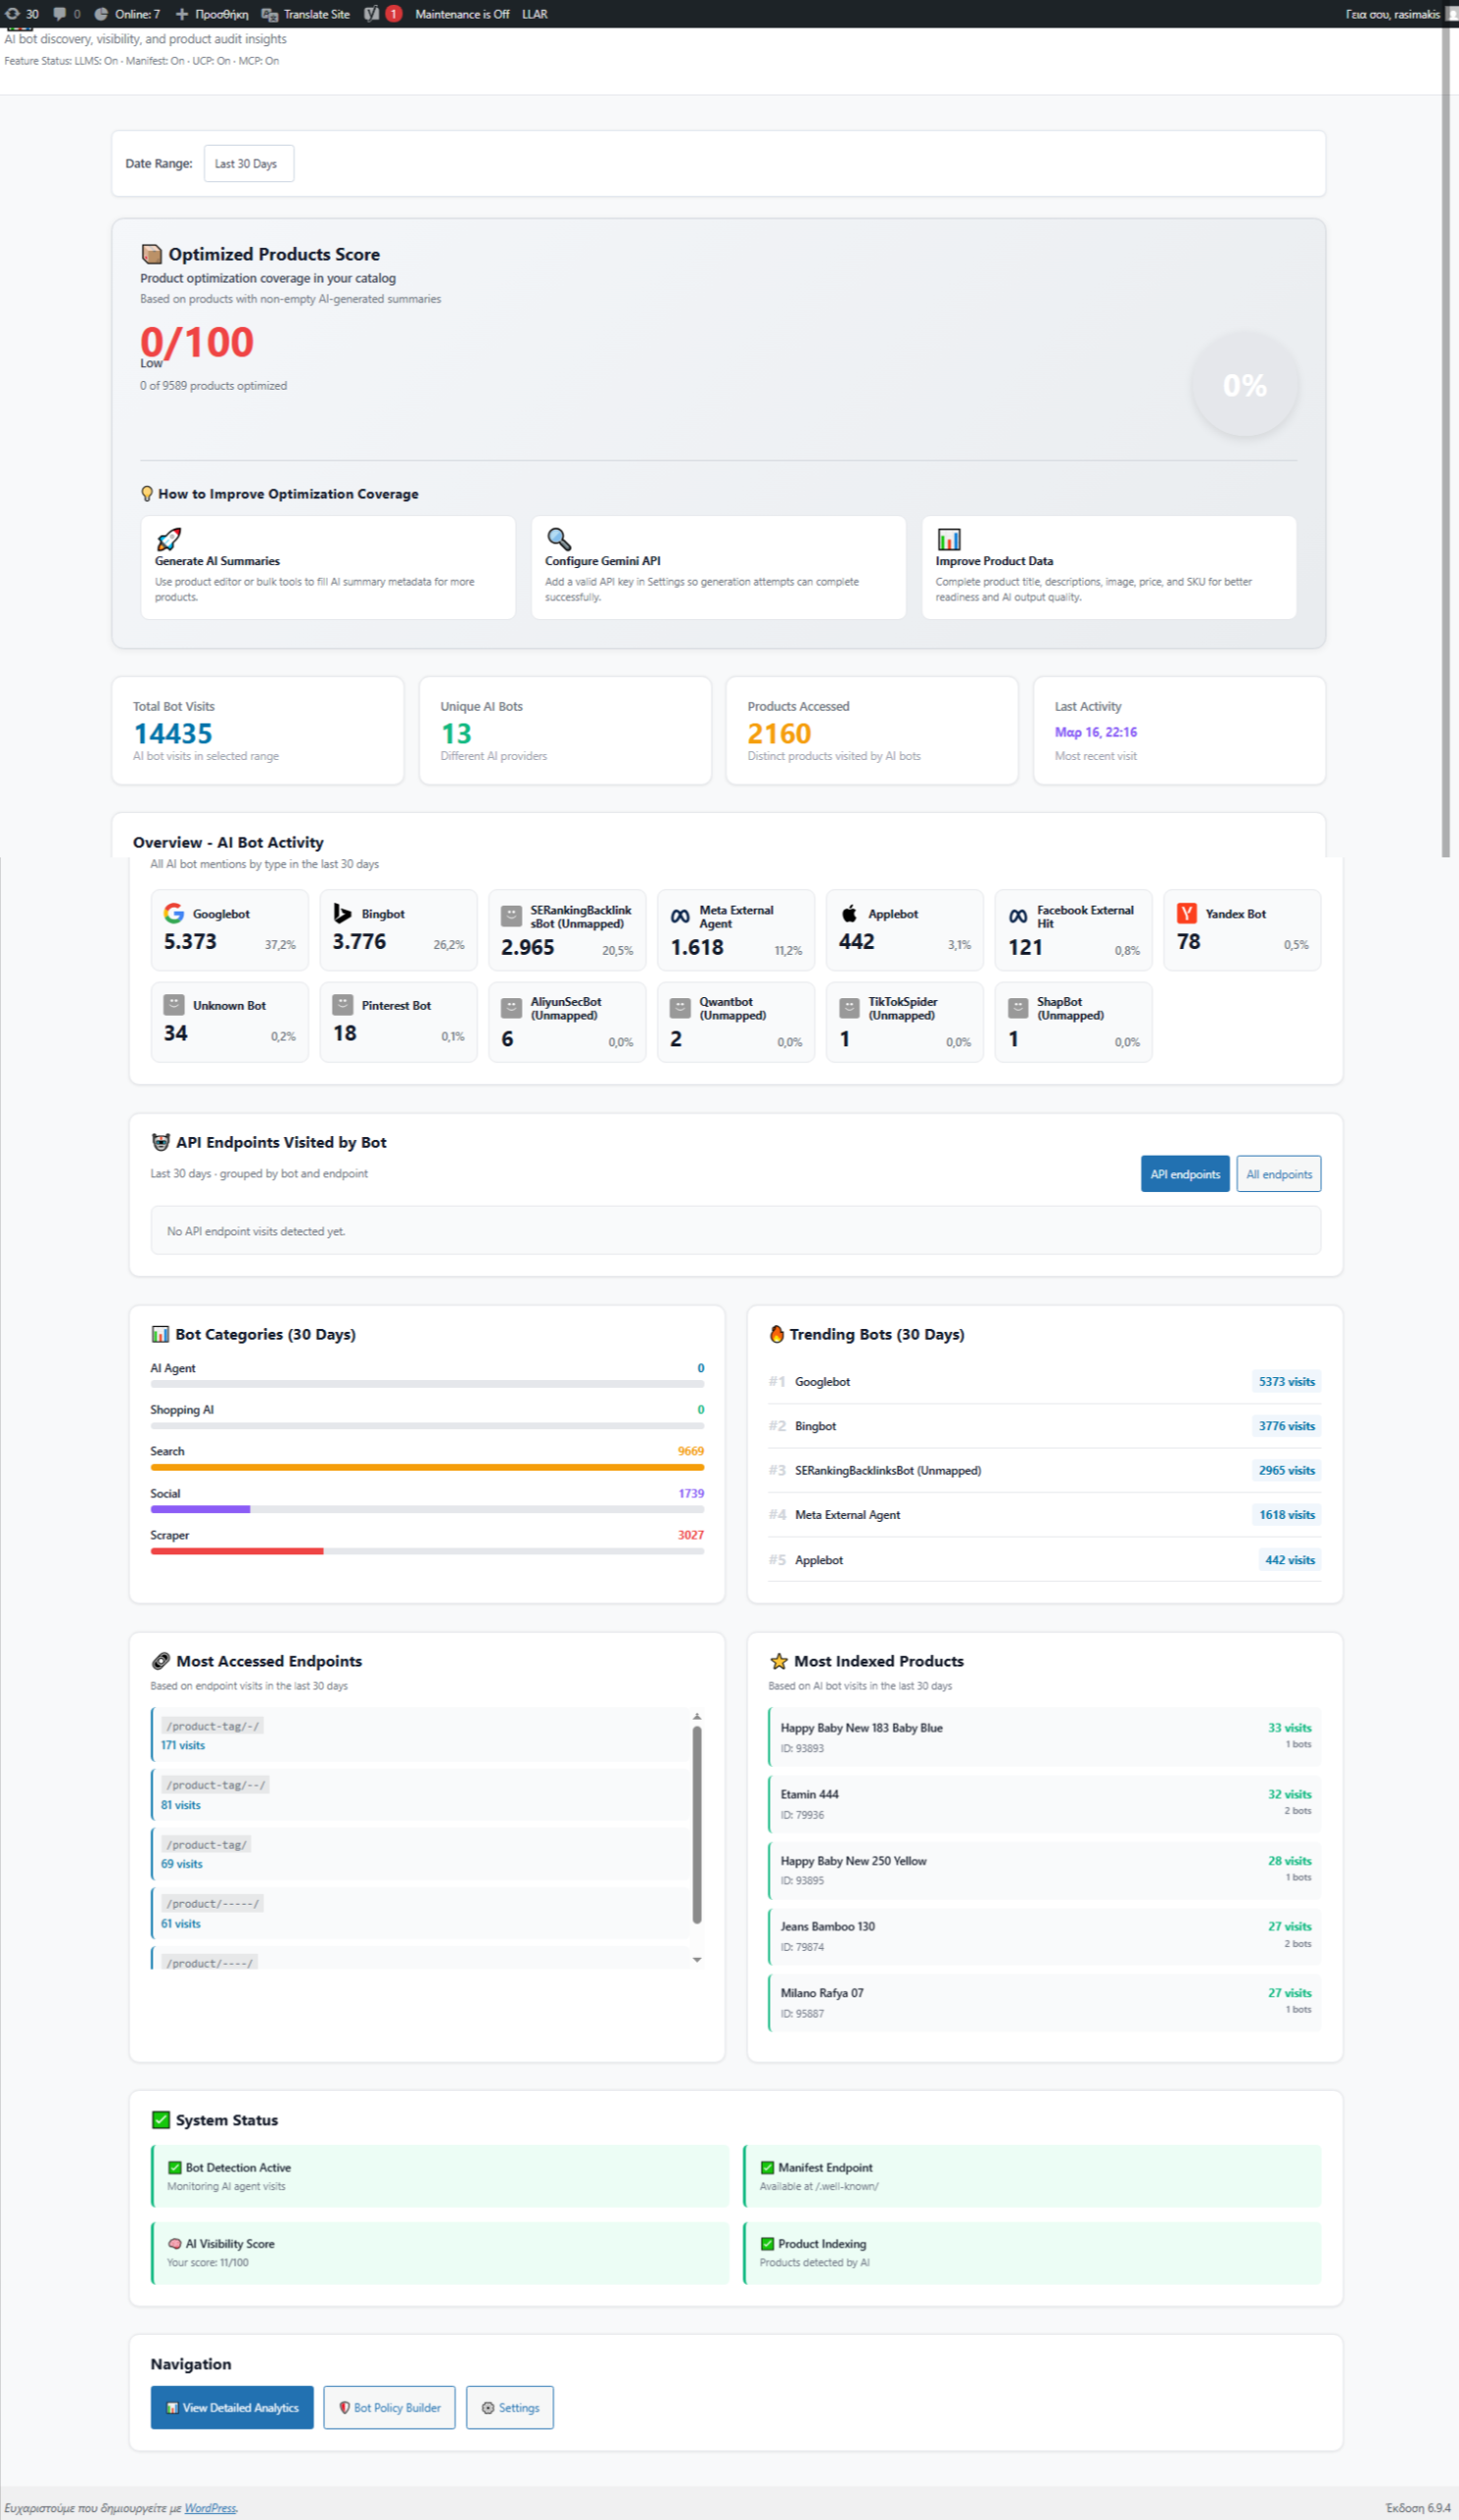Switch to the All endpoints tab
Viewport: 1459px width, 2520px height.
(1278, 1174)
